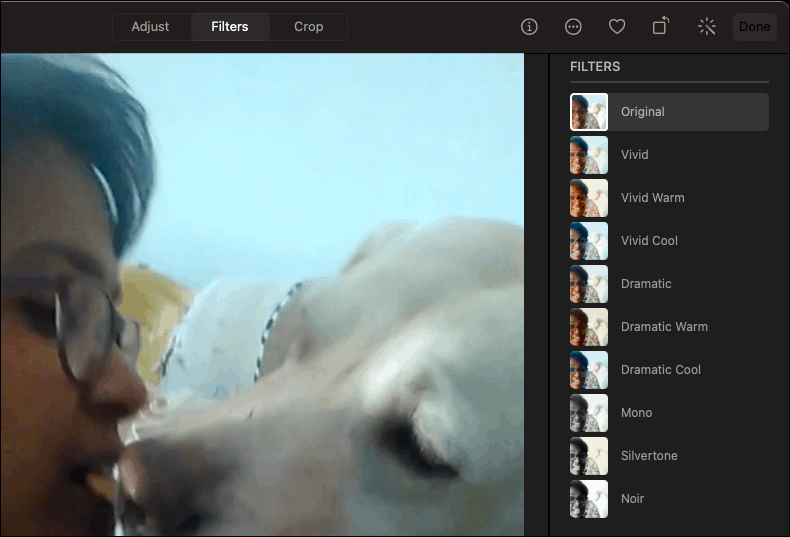This screenshot has height=537, width=790.
Task: Apply the Dramatic Warm filter thumbnail
Action: (588, 327)
